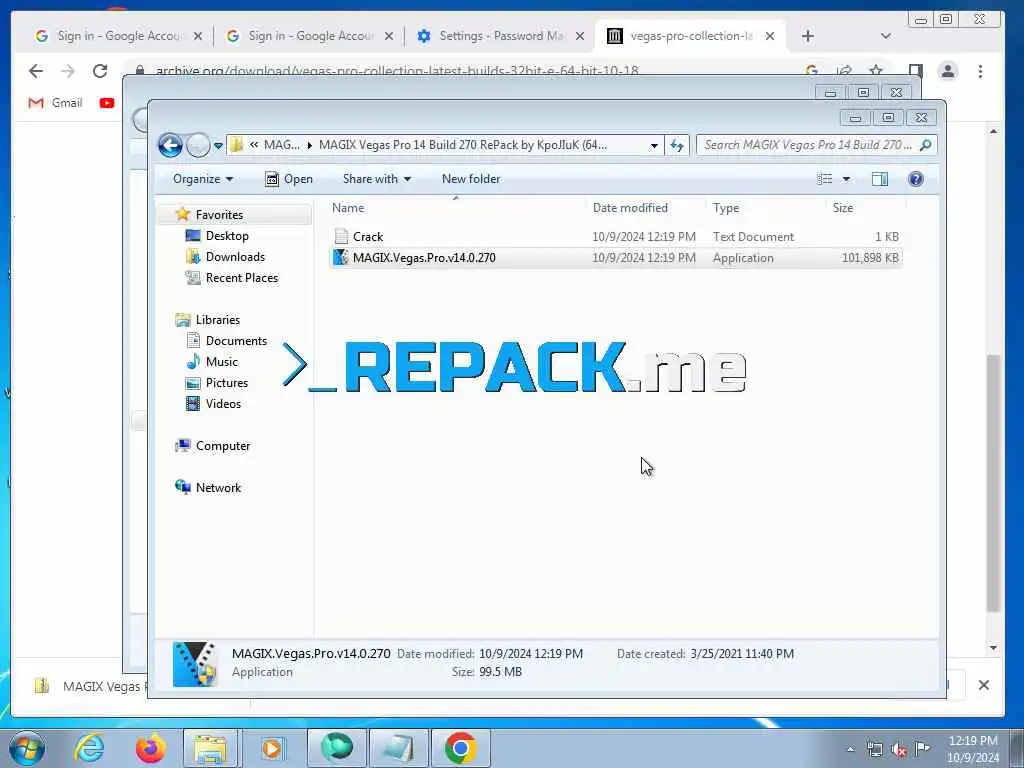Go back in Explorer window
Viewport: 1024px width, 768px height.
tap(170, 145)
